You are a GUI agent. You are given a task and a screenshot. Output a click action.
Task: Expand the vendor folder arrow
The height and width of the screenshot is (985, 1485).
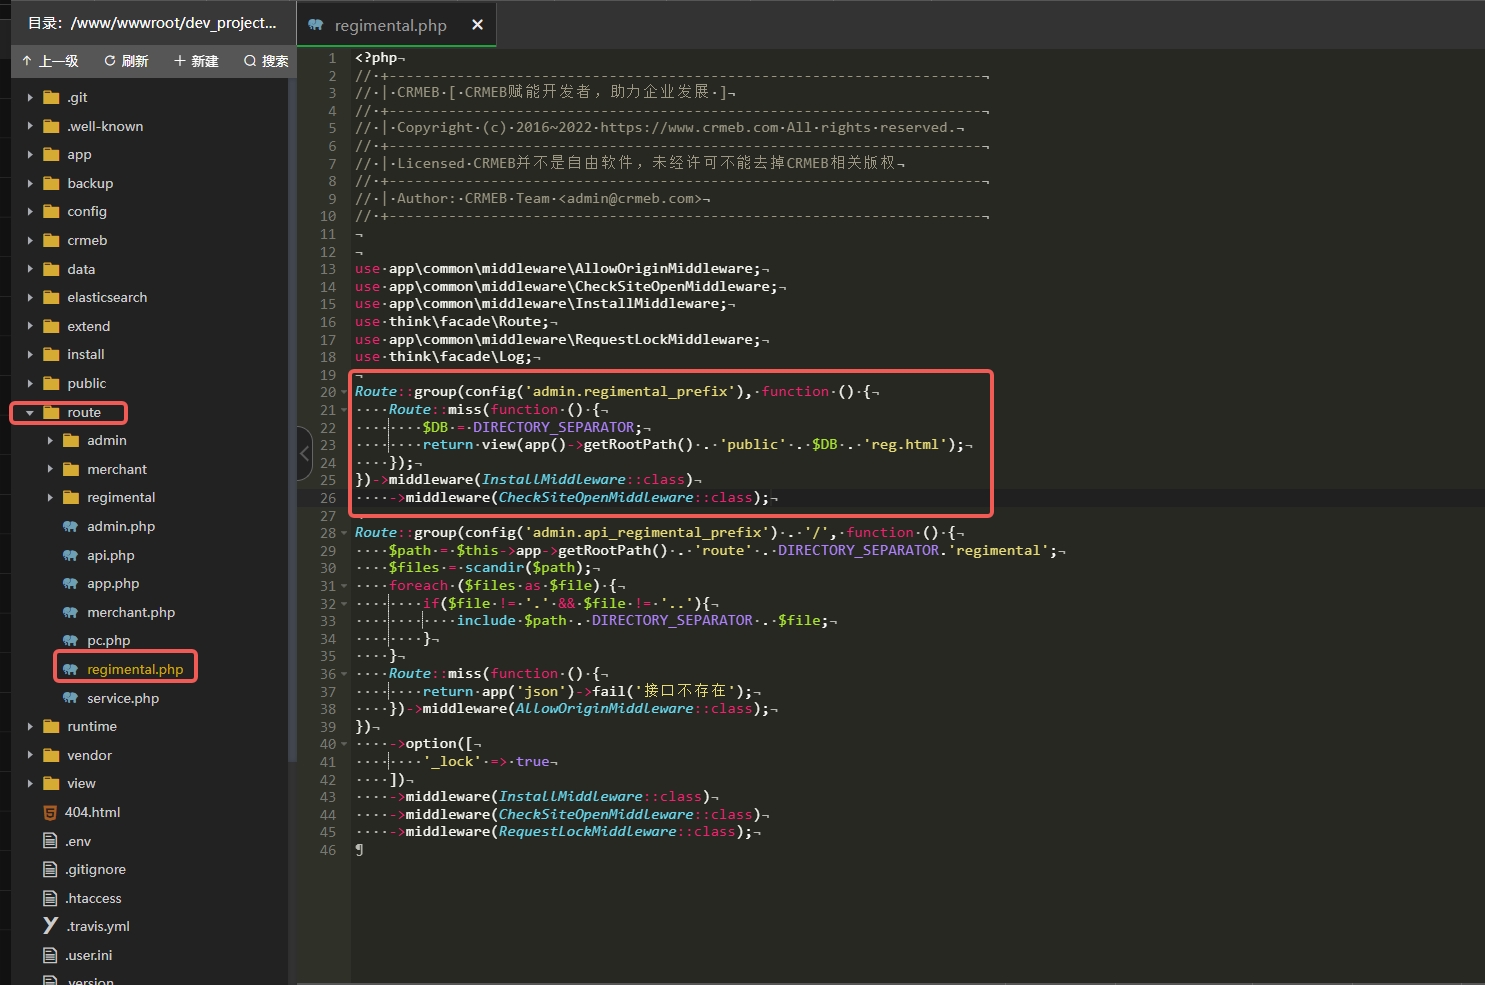coord(30,755)
